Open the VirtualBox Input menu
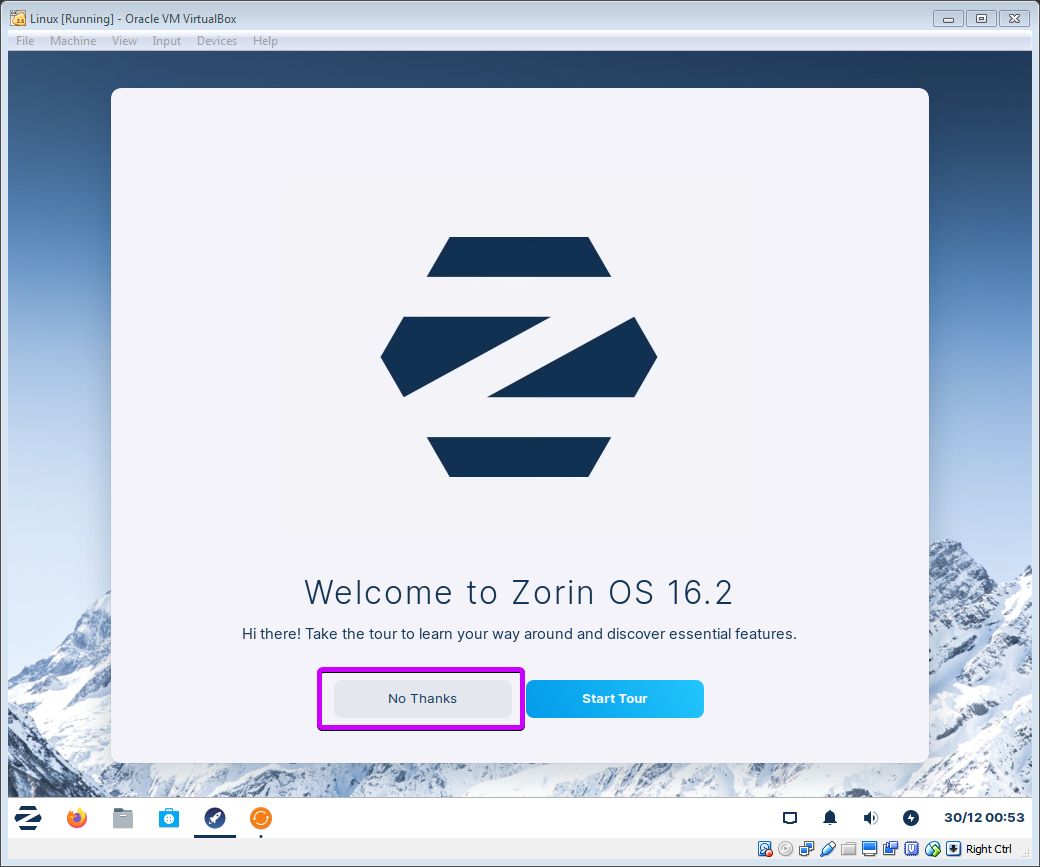 coord(166,40)
